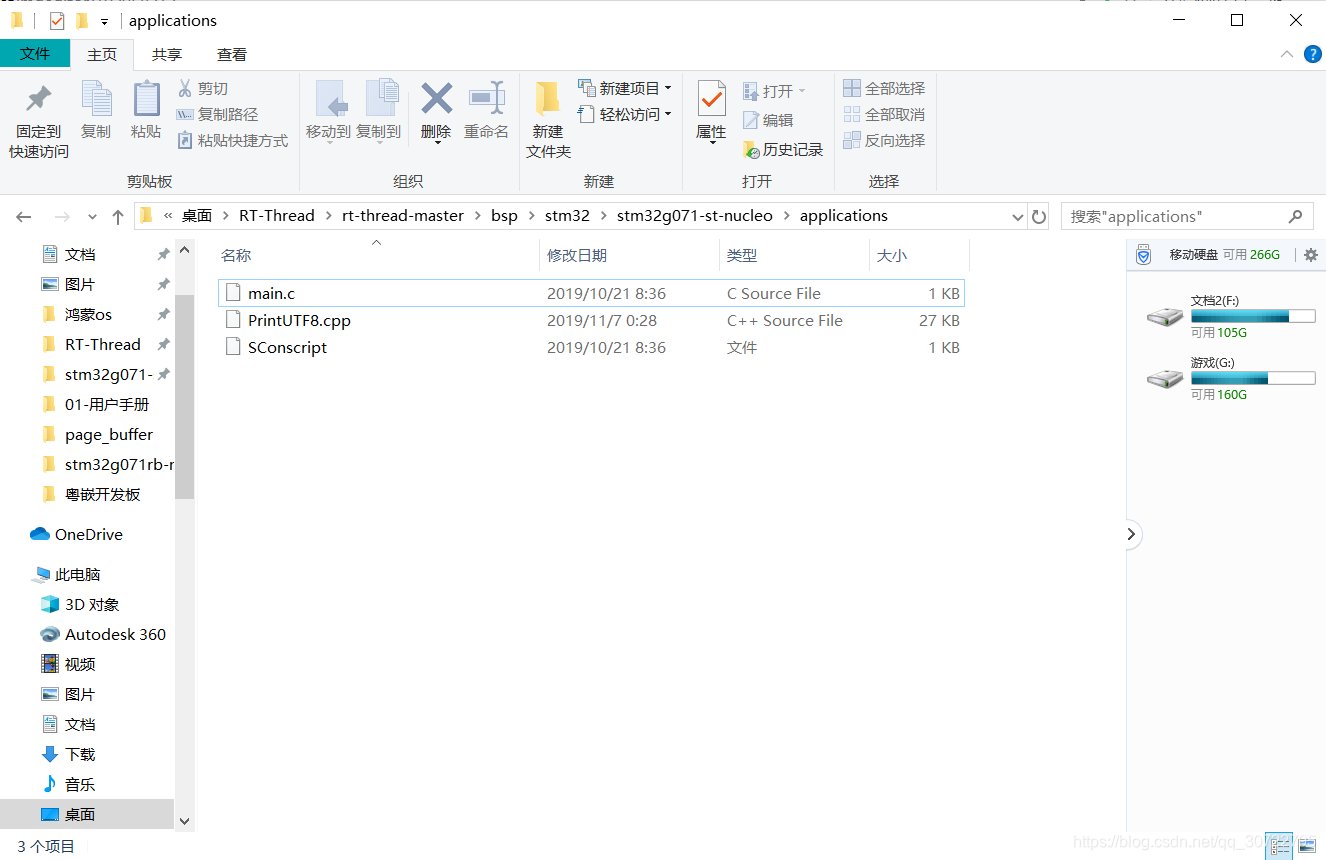The height and width of the screenshot is (860, 1326).
Task: Click the shield icon beside 移动硬盘
Action: click(1144, 255)
